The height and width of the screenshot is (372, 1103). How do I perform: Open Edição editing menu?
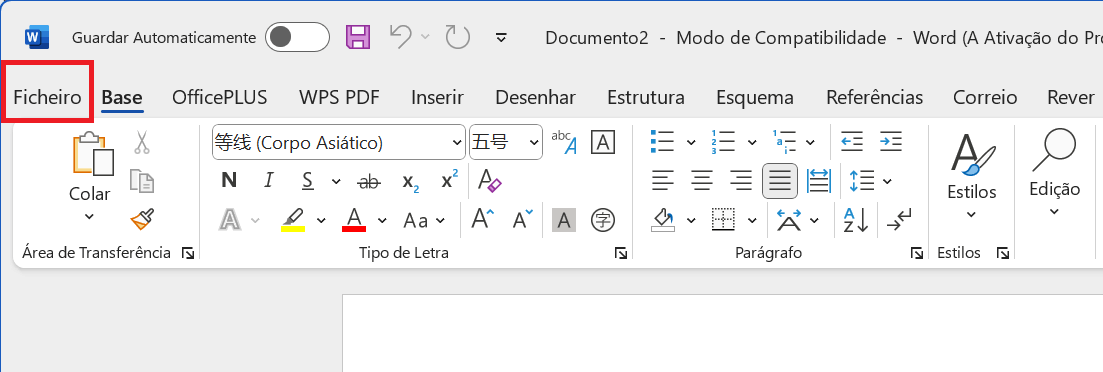click(1054, 173)
